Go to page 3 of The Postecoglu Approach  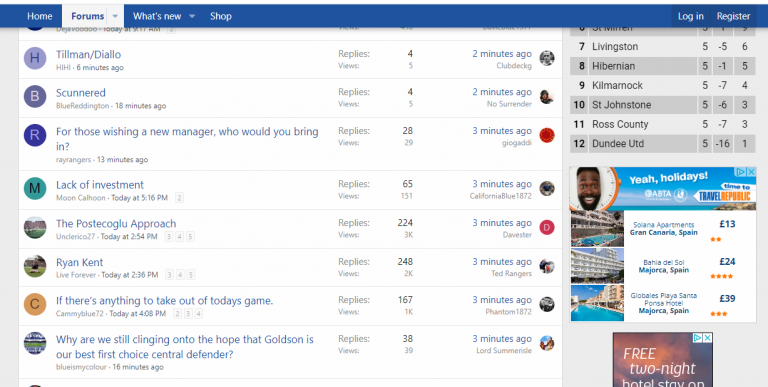168,237
